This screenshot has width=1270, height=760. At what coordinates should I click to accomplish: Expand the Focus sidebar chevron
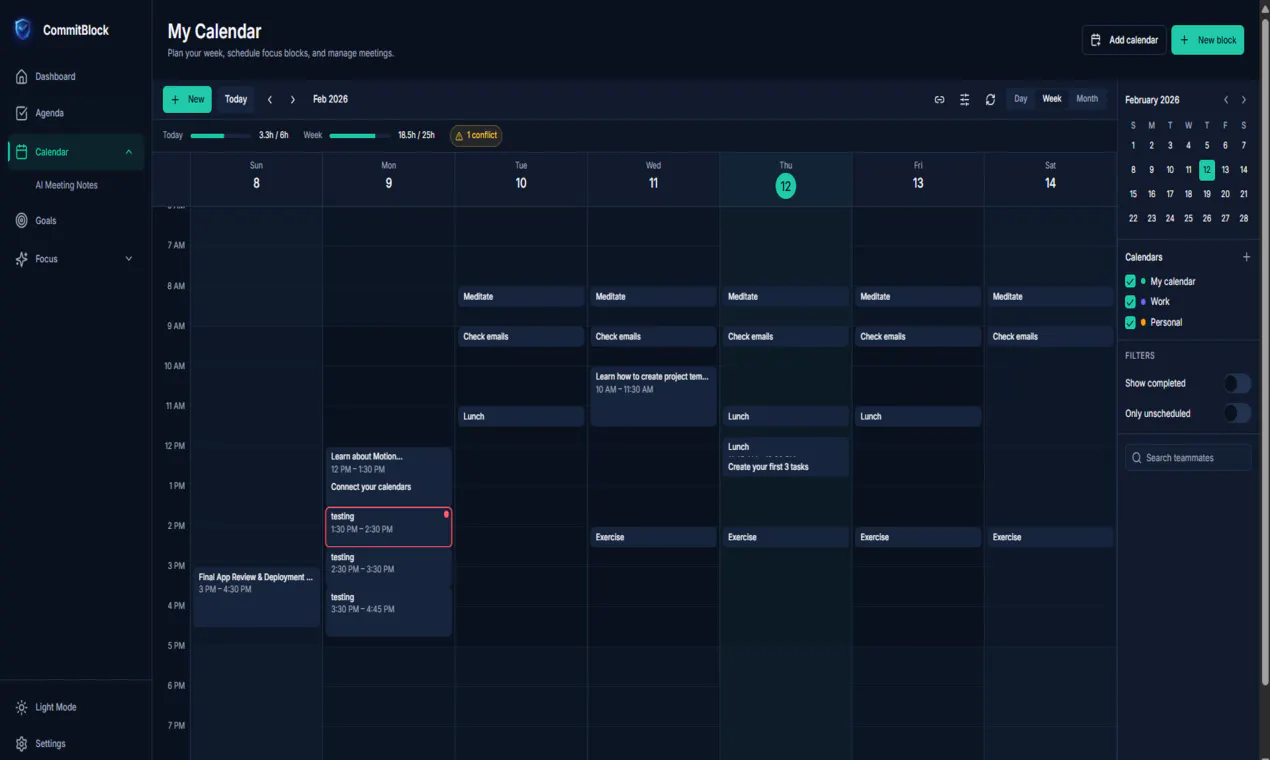point(128,259)
